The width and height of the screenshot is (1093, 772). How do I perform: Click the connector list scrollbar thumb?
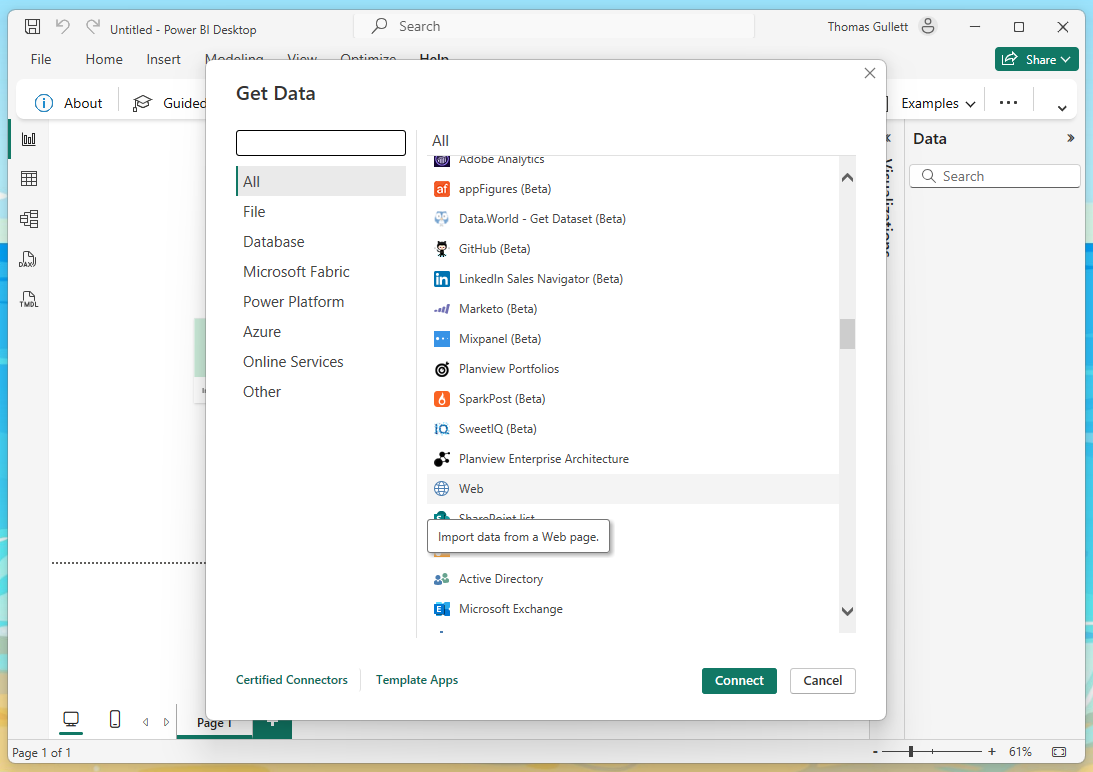847,334
